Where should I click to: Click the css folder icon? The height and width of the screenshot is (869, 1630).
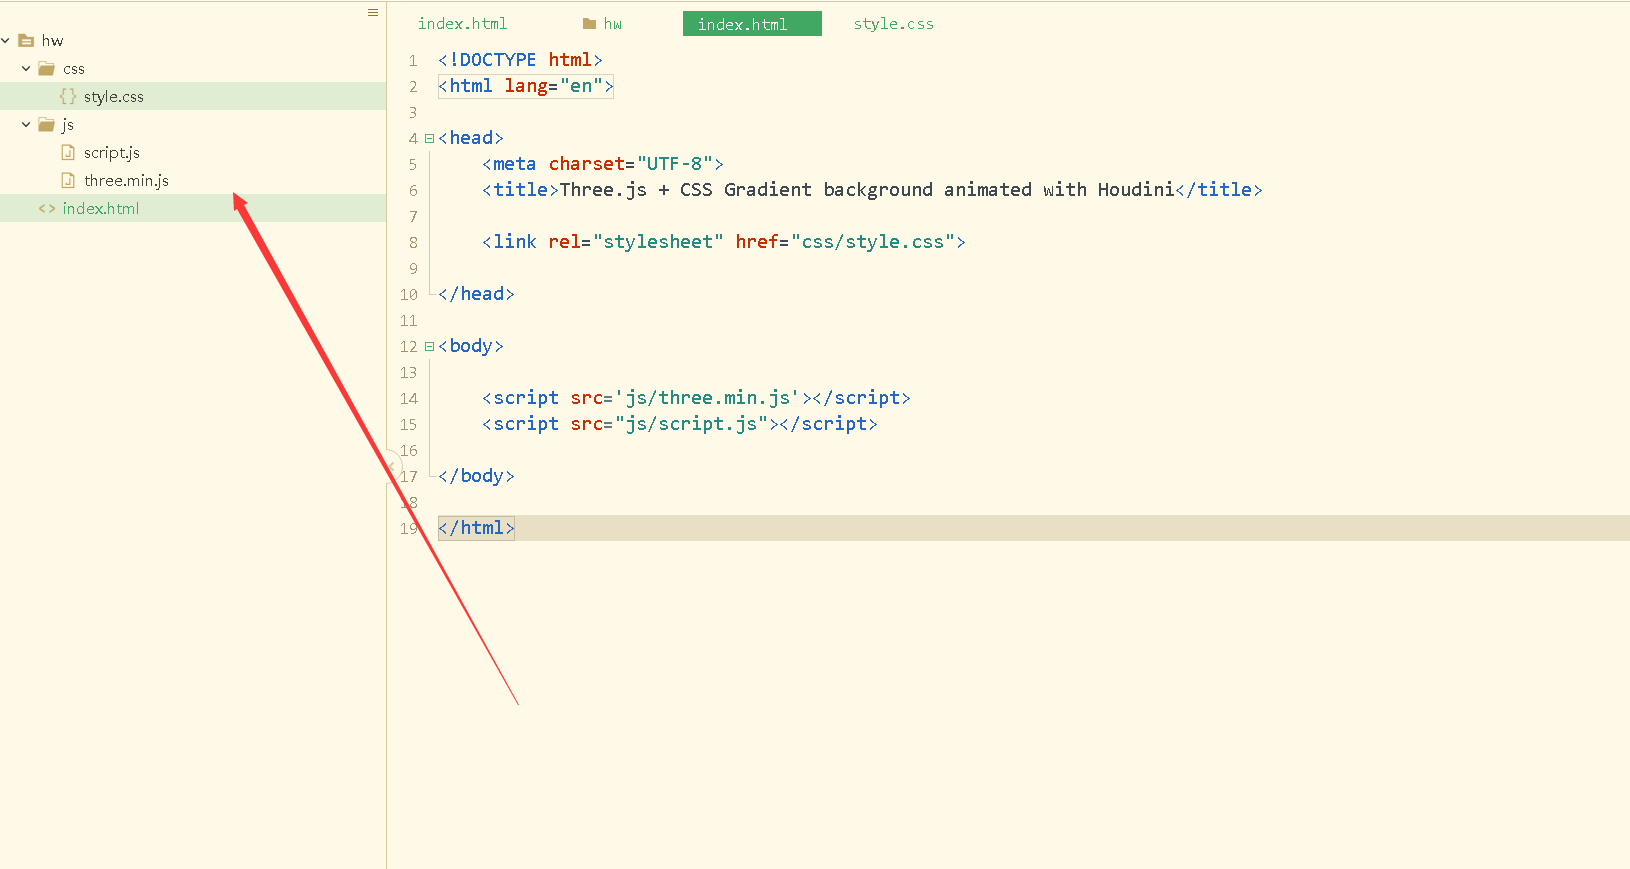pos(46,69)
